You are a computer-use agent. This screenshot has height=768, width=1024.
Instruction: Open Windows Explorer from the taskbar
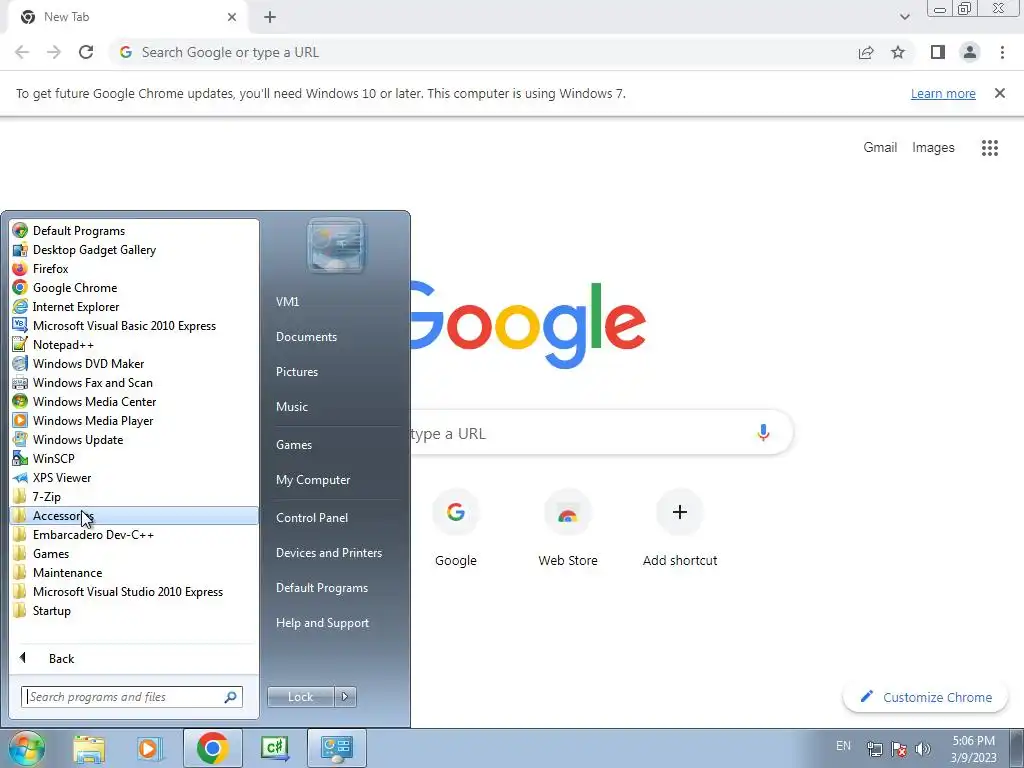tap(89, 748)
